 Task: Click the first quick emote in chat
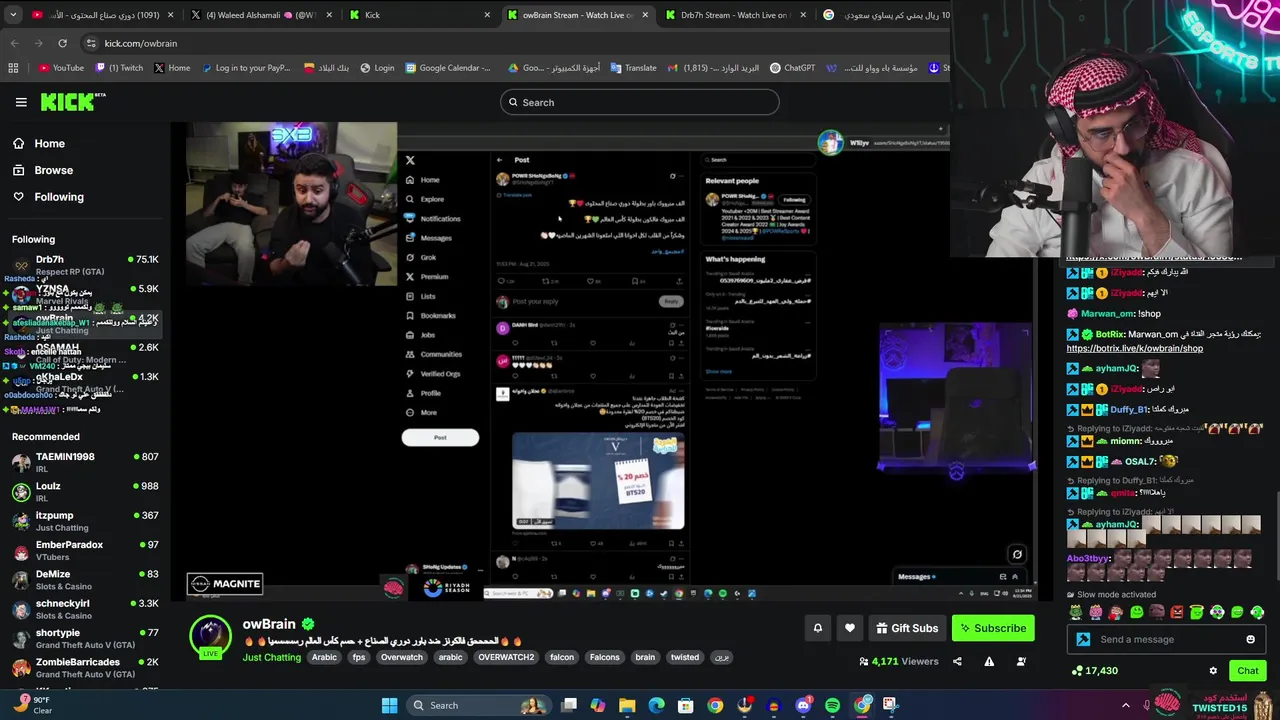pyautogui.click(x=1076, y=612)
